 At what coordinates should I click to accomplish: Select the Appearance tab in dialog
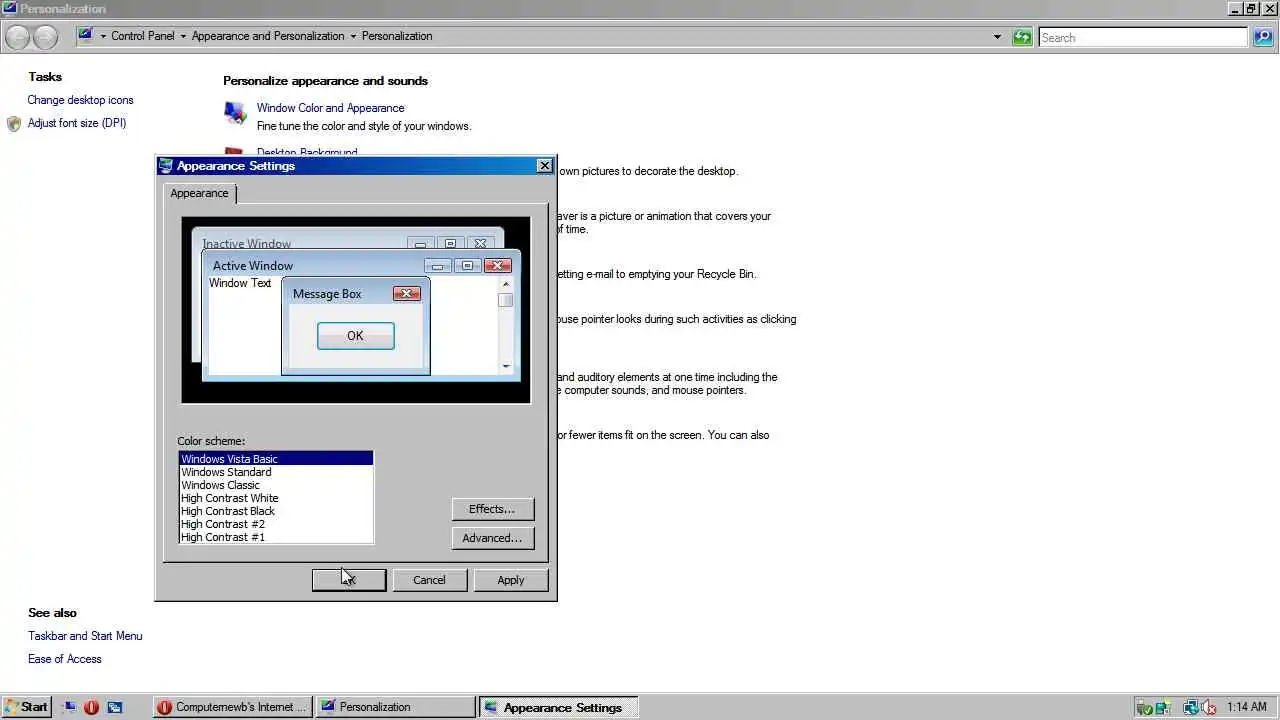coord(199,193)
